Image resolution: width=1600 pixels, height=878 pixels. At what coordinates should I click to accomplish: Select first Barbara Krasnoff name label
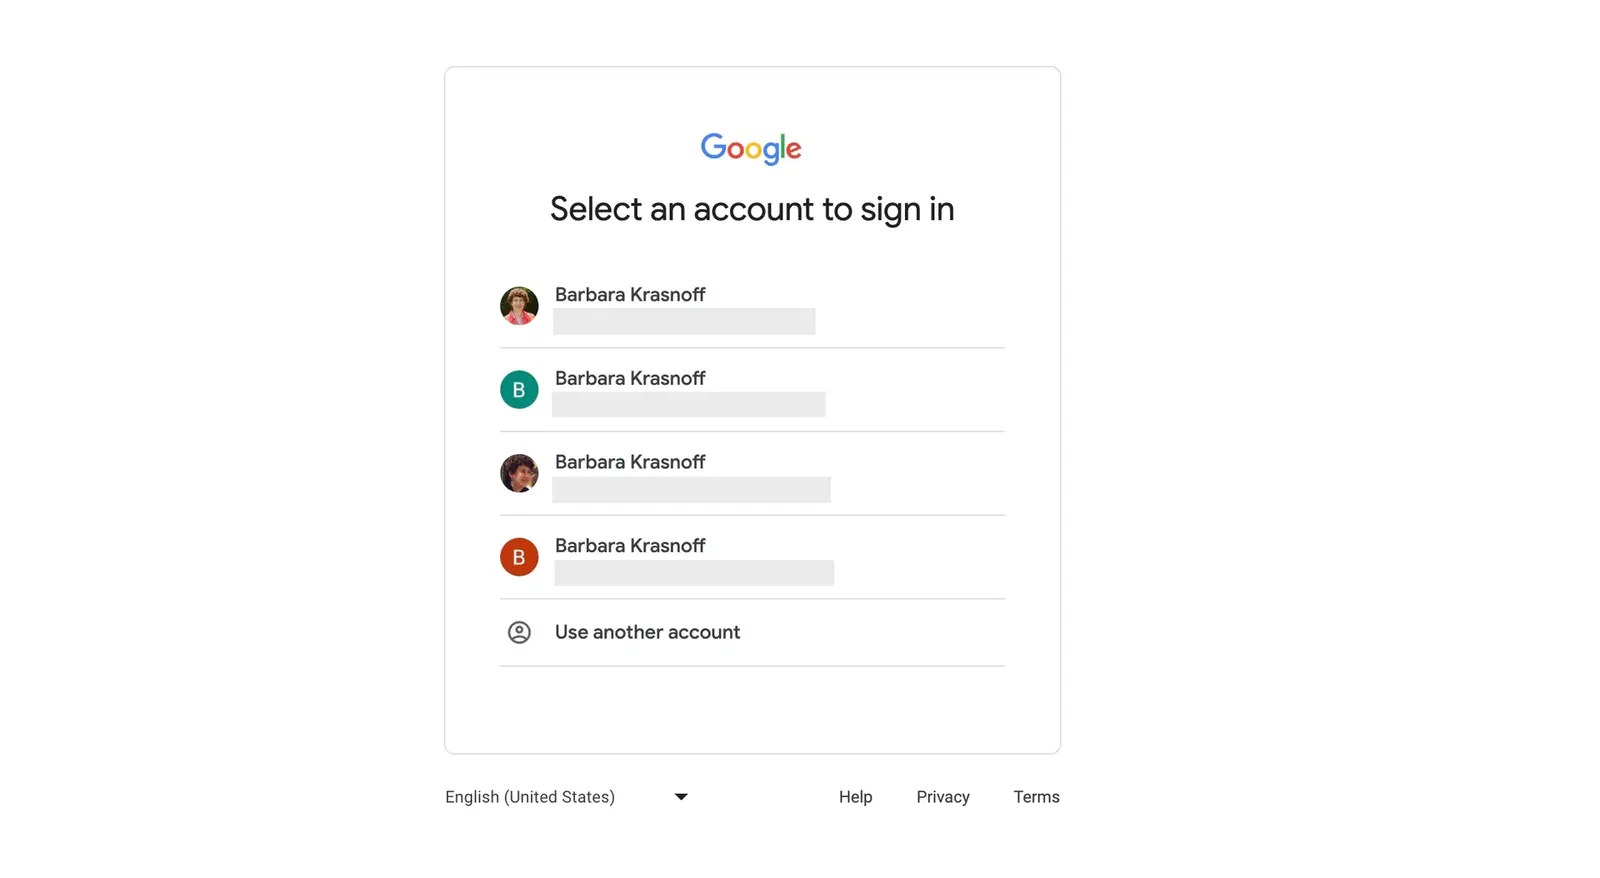[630, 295]
